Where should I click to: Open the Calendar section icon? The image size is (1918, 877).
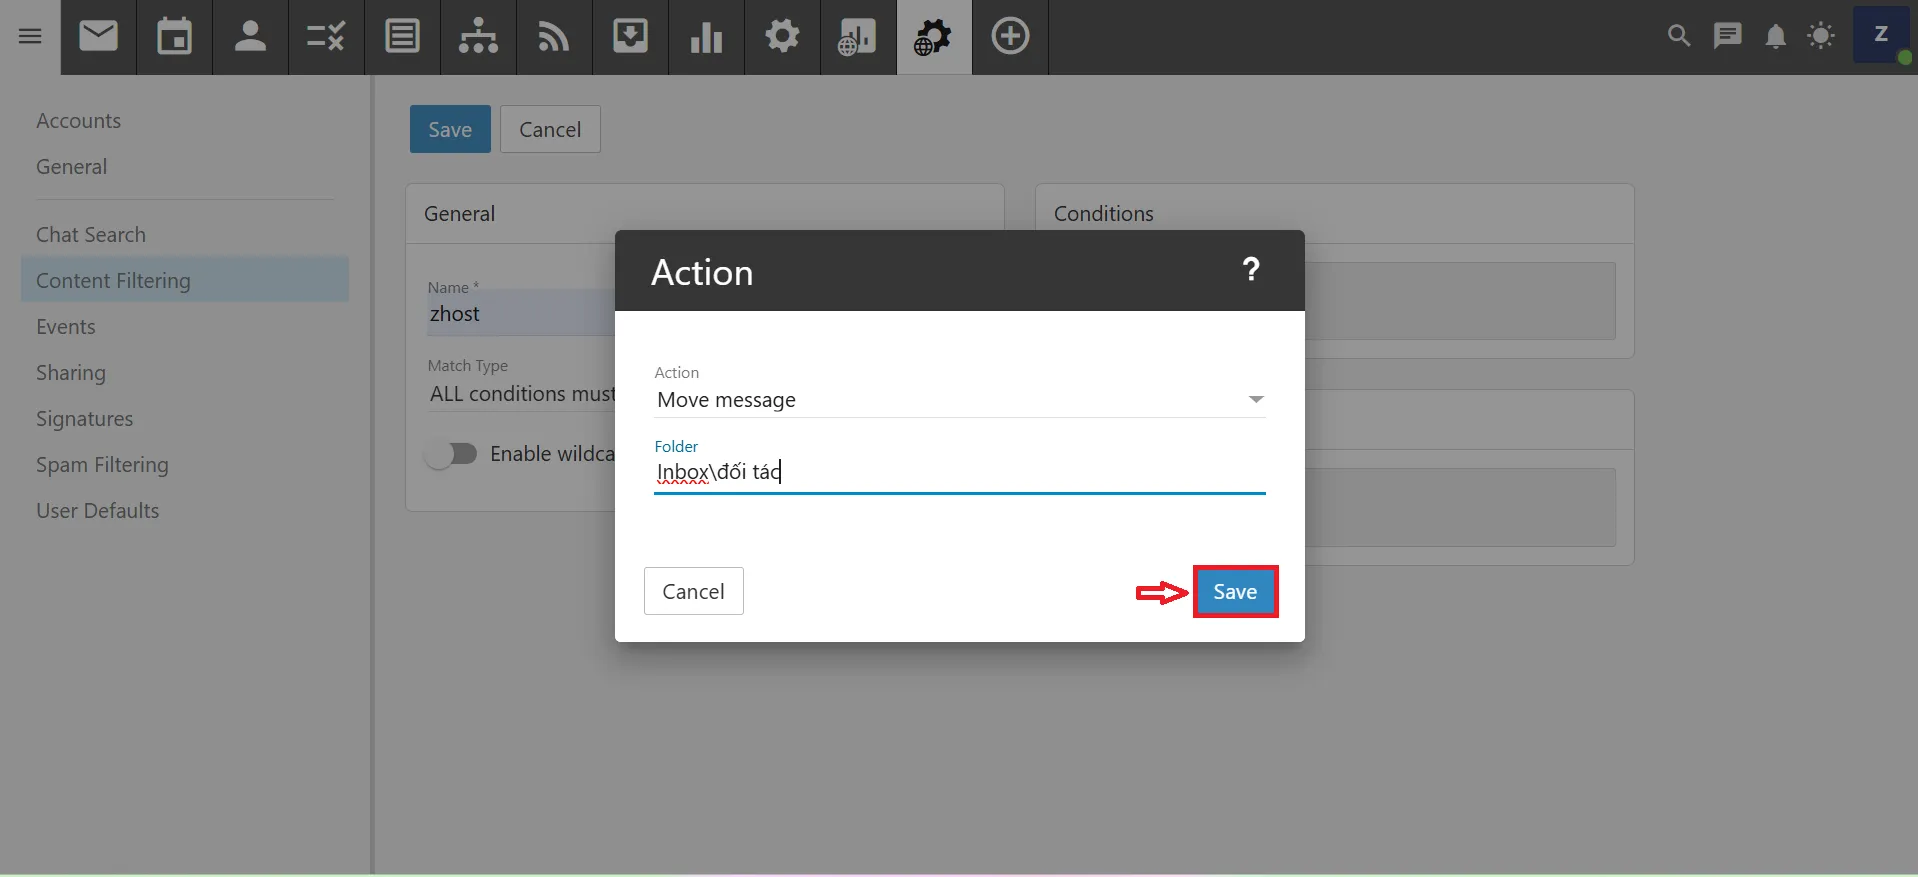tap(174, 37)
